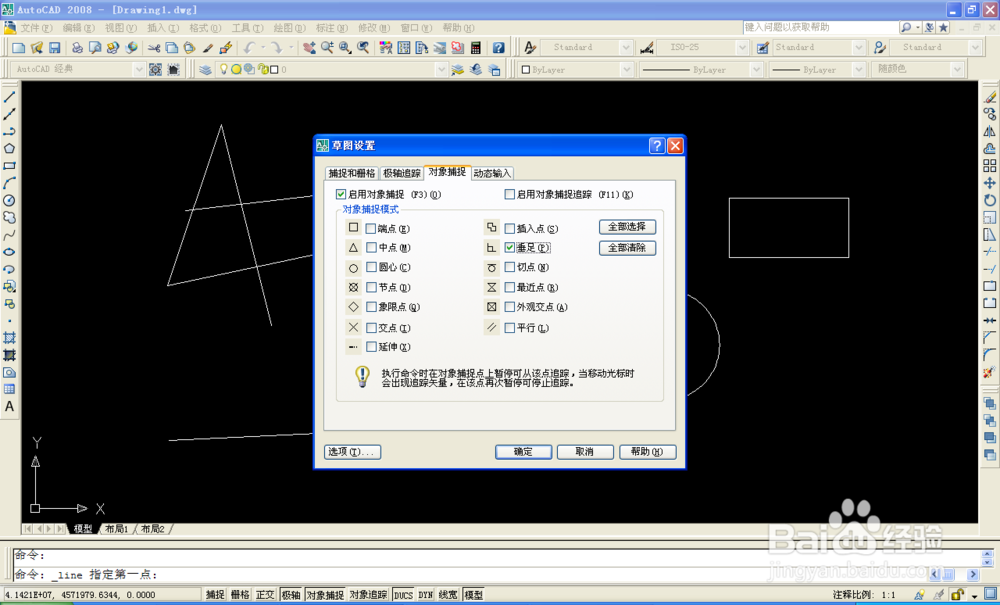Click the Plot print toolbar icon
Screen dimensions: 1000x605
[77, 48]
